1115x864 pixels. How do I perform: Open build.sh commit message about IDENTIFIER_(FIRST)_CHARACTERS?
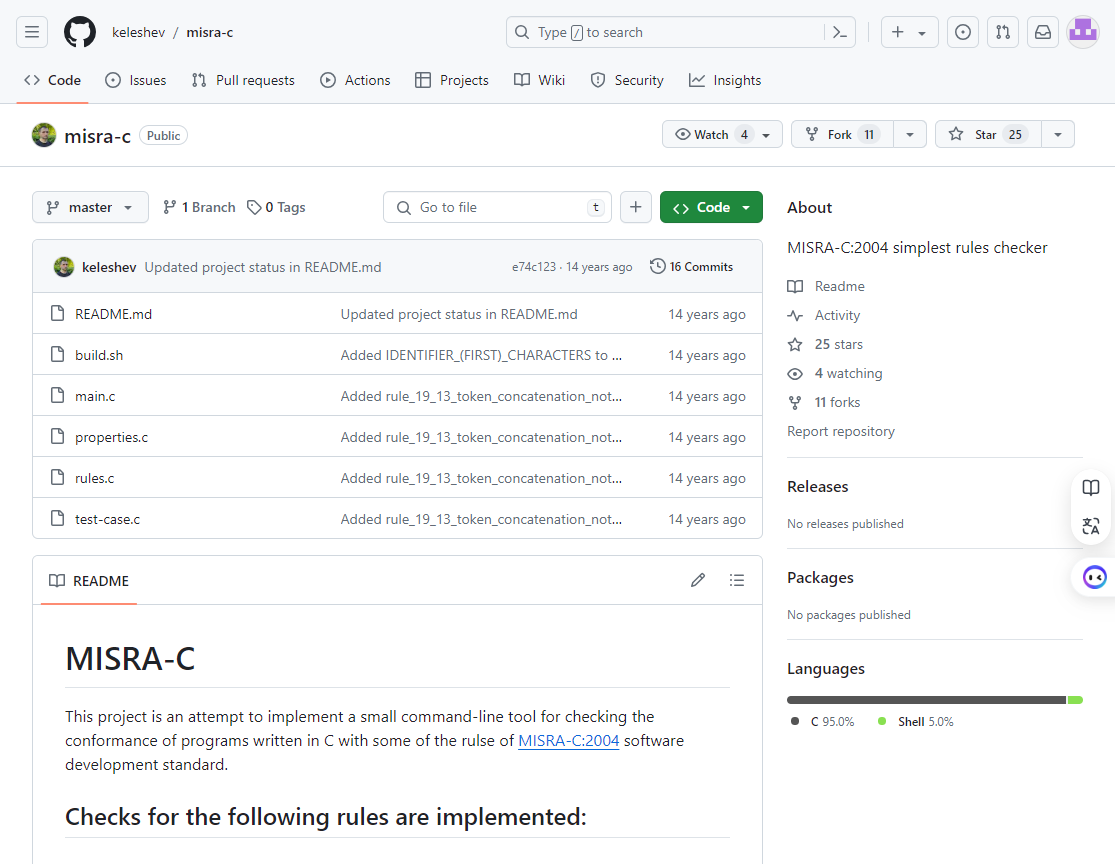481,356
